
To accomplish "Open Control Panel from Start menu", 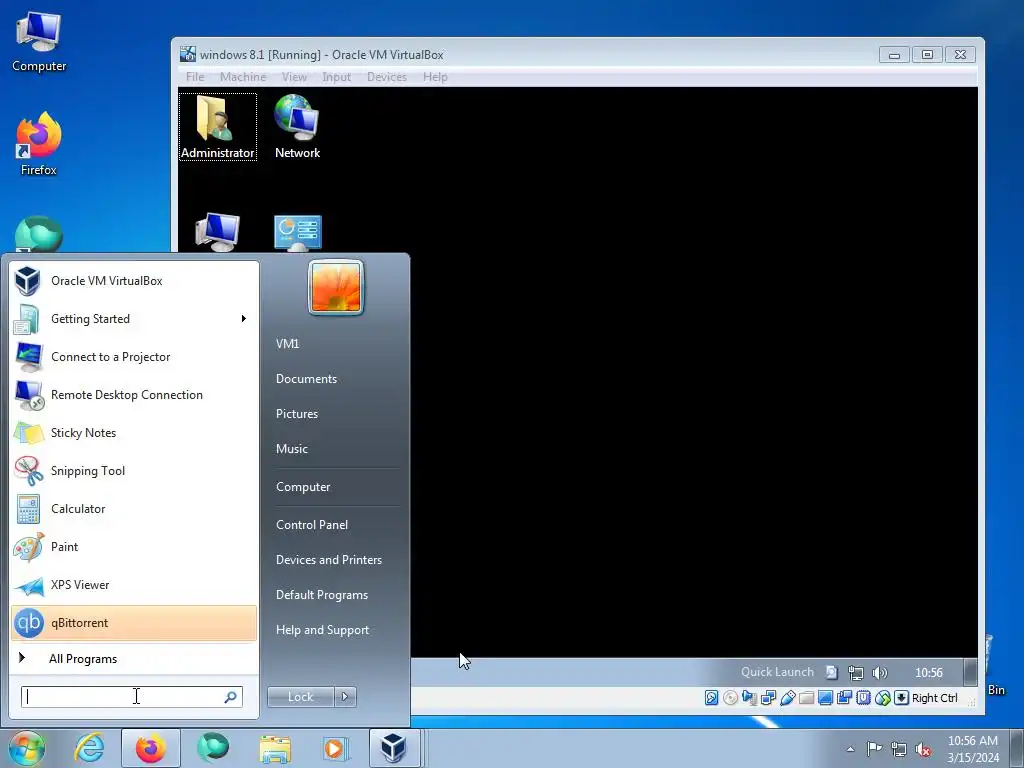I will (312, 525).
